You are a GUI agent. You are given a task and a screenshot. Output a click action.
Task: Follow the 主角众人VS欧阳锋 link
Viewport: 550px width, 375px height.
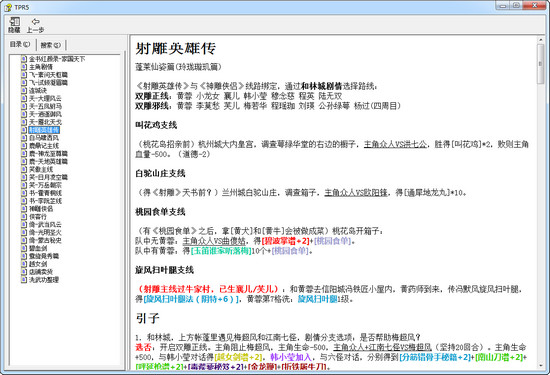pyautogui.click(x=356, y=193)
